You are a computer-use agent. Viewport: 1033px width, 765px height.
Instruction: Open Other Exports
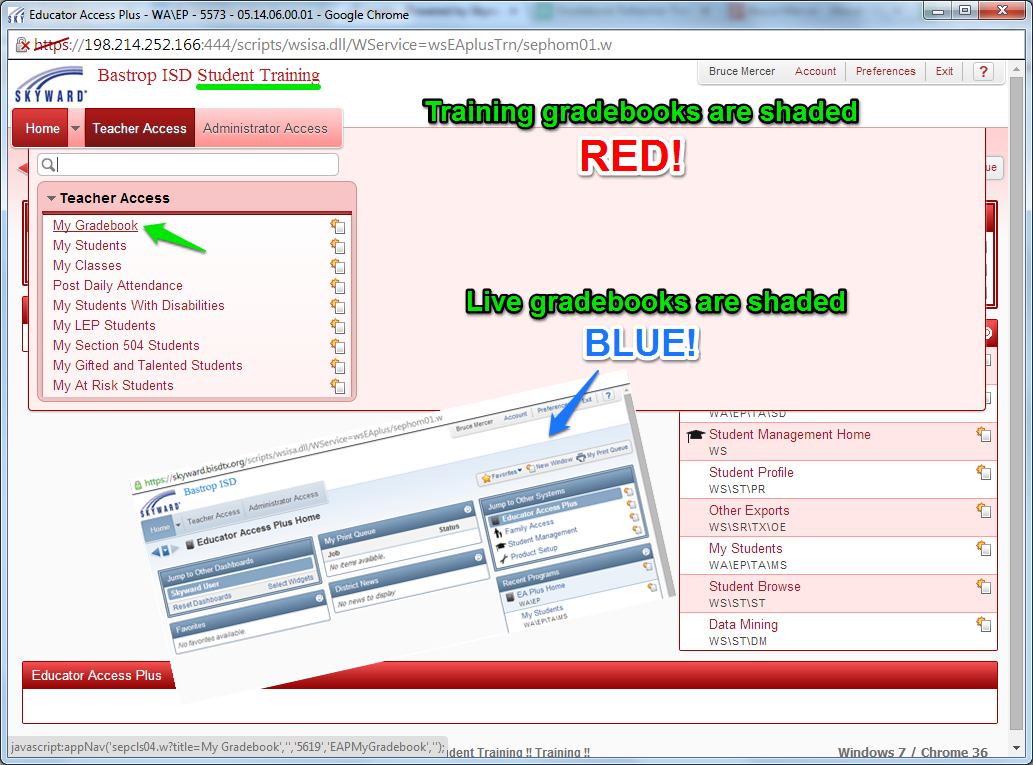(x=749, y=511)
